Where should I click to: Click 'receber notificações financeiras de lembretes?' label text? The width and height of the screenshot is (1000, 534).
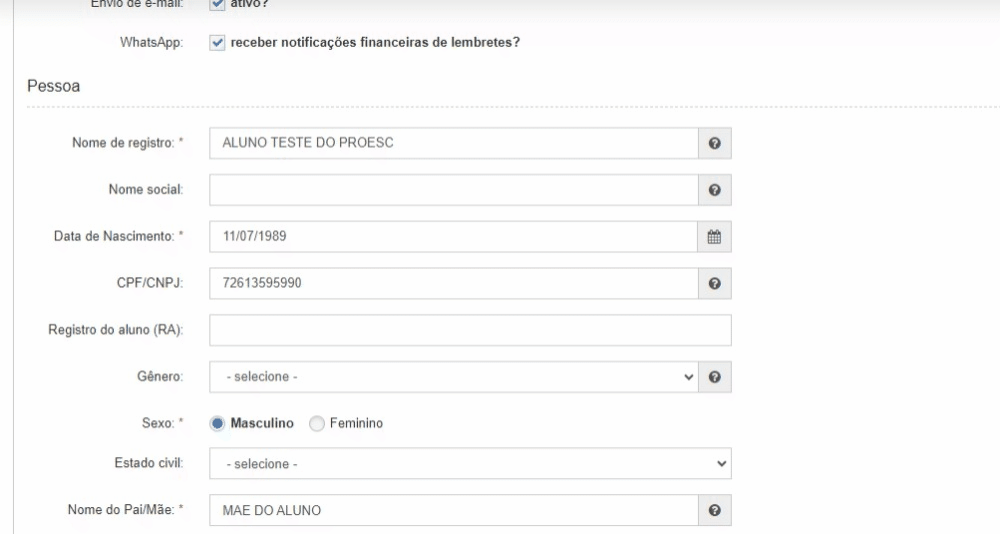pyautogui.click(x=375, y=43)
